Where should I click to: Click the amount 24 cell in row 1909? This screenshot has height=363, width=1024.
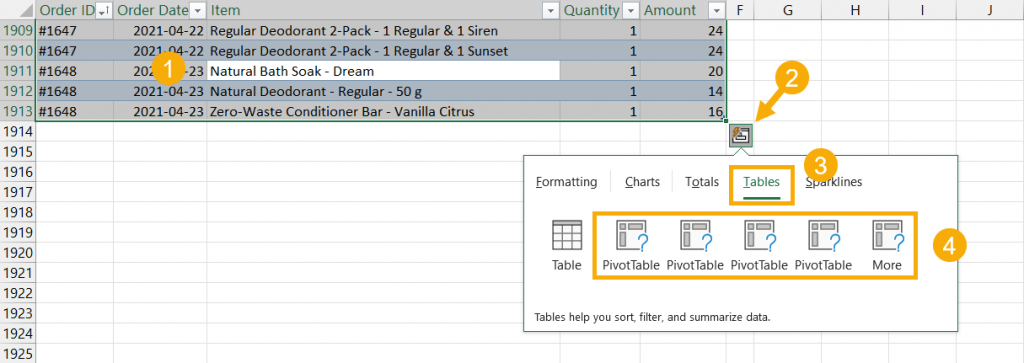click(x=683, y=30)
